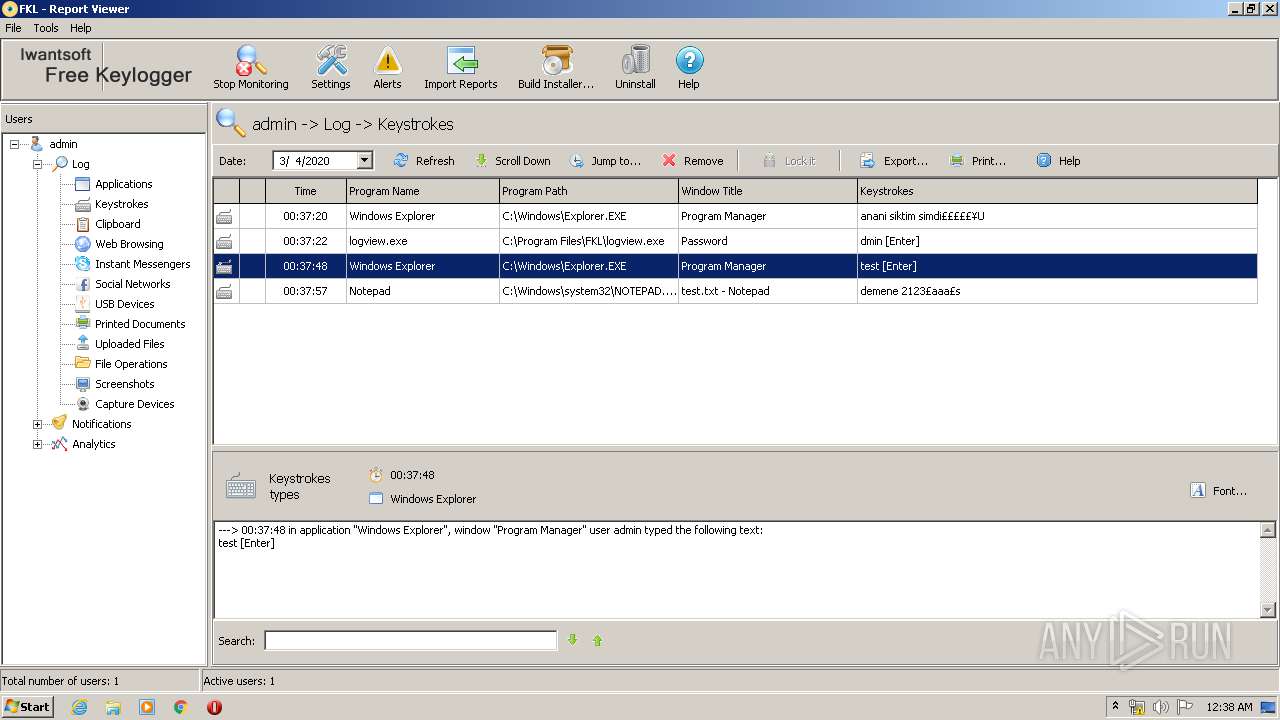Click the Search text field
The width and height of the screenshot is (1280, 720).
click(x=410, y=641)
